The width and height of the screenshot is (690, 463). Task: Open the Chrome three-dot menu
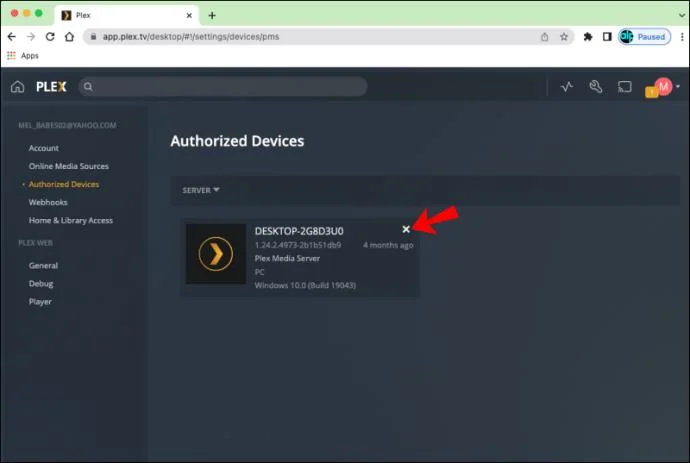pos(682,37)
